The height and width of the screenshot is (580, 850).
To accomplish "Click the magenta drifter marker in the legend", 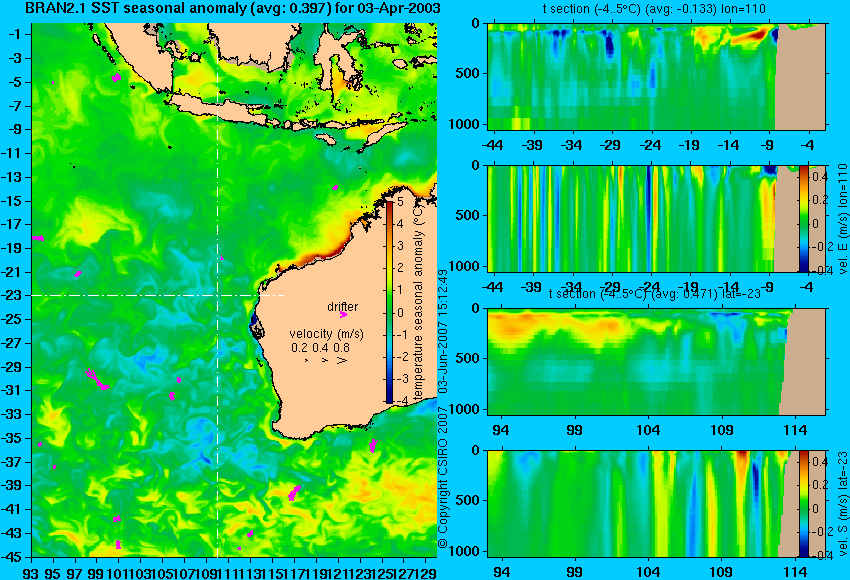I will [343, 315].
